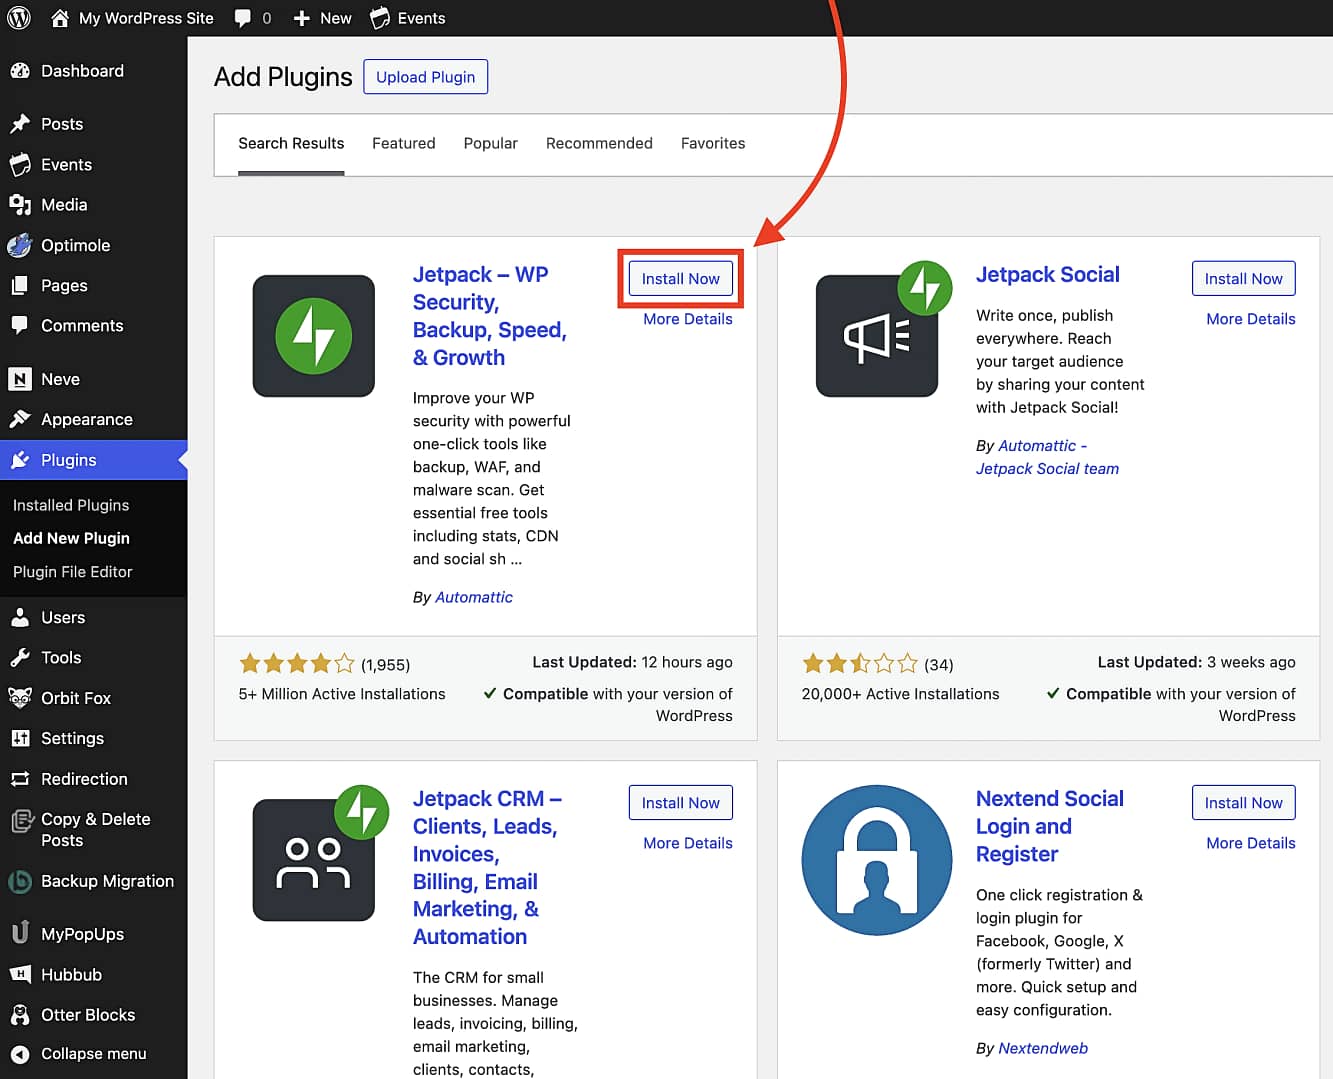View More Details for Nextend Social Login

click(x=1251, y=843)
